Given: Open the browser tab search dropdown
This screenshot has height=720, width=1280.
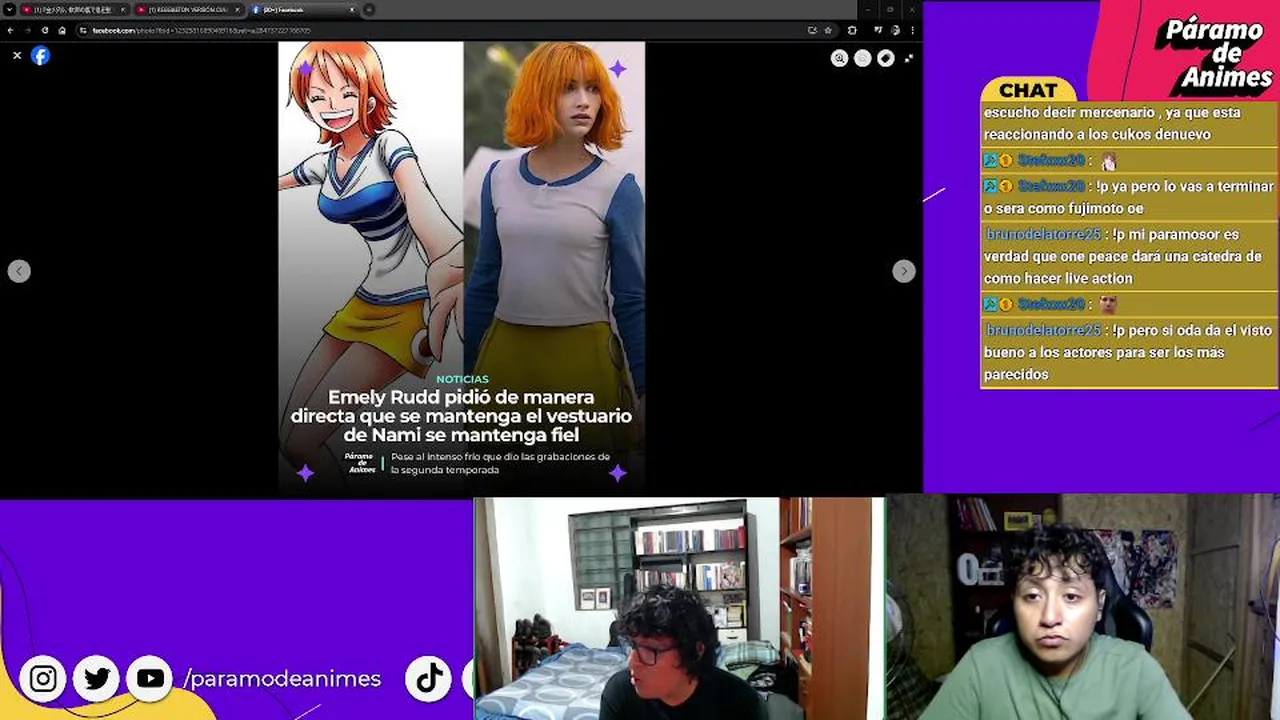Looking at the screenshot, I should tap(9, 9).
